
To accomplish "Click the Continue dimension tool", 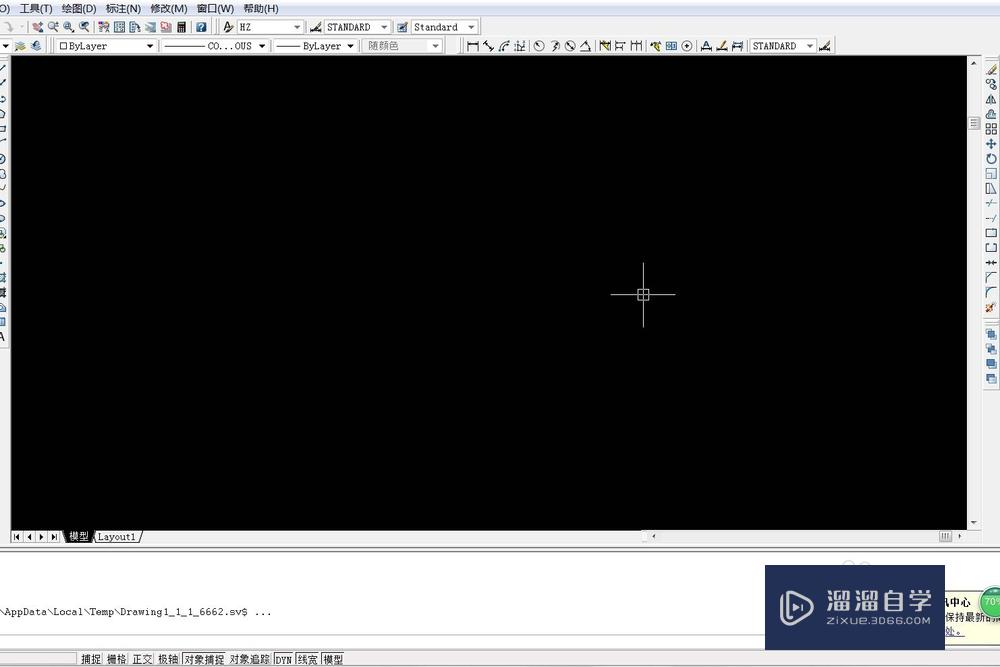I will coord(636,46).
